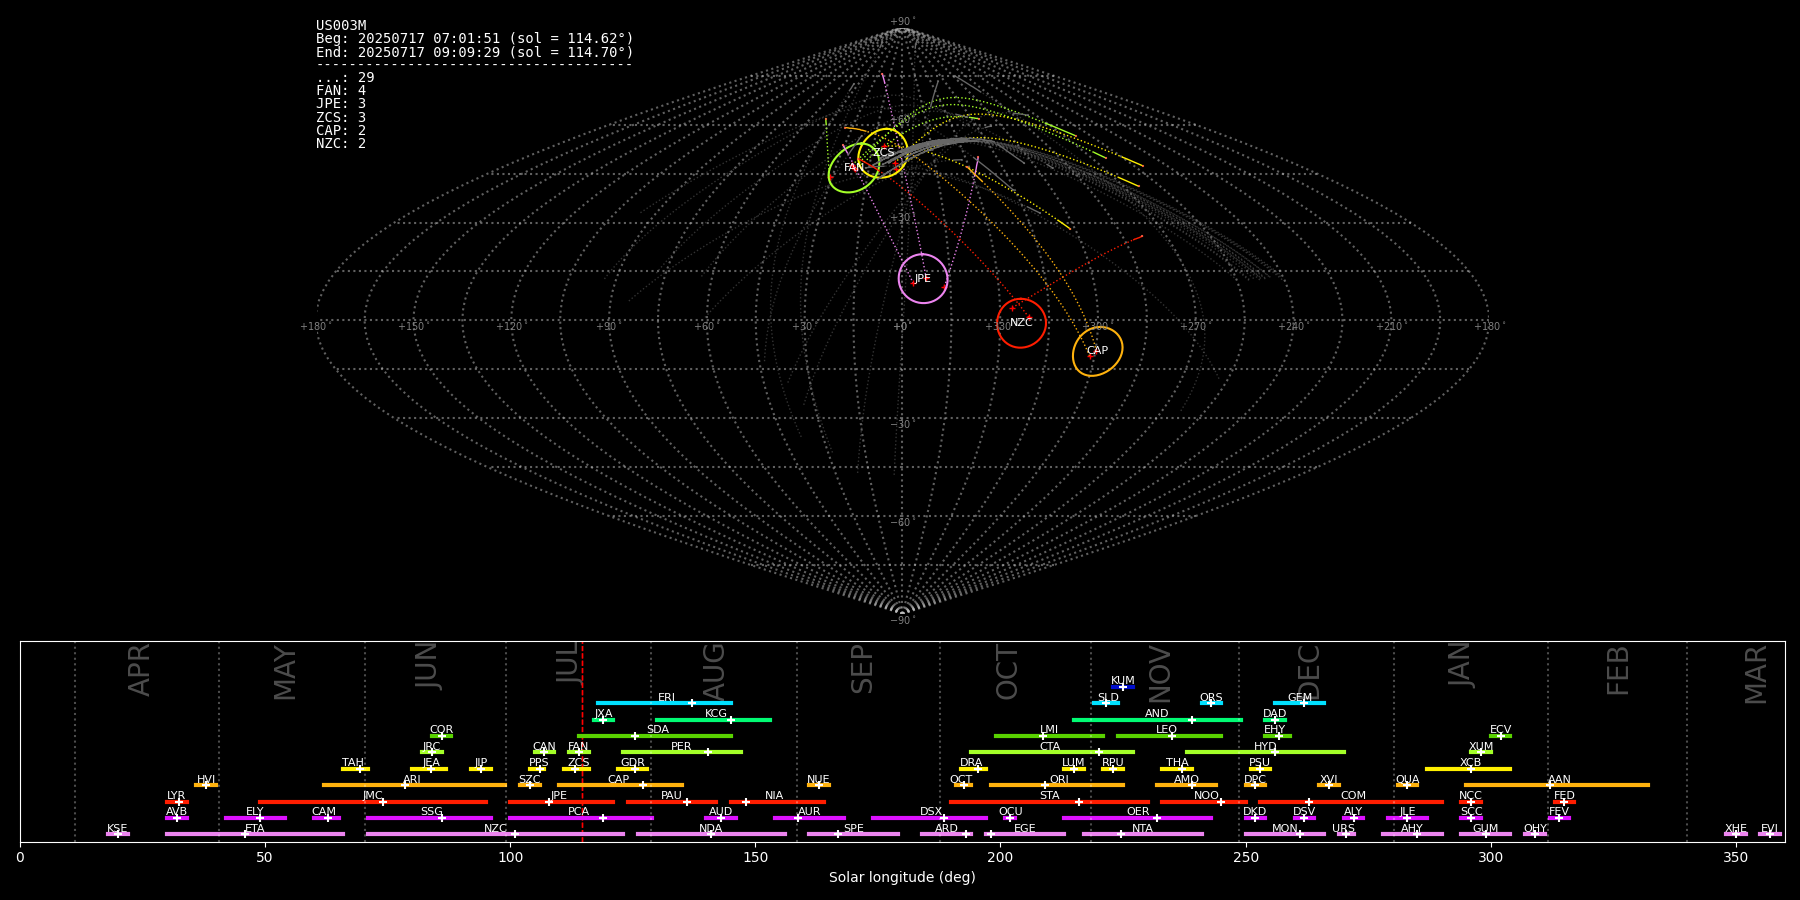Click the ETA shower label in timeline
Screen dimensions: 1800x900
[255, 829]
